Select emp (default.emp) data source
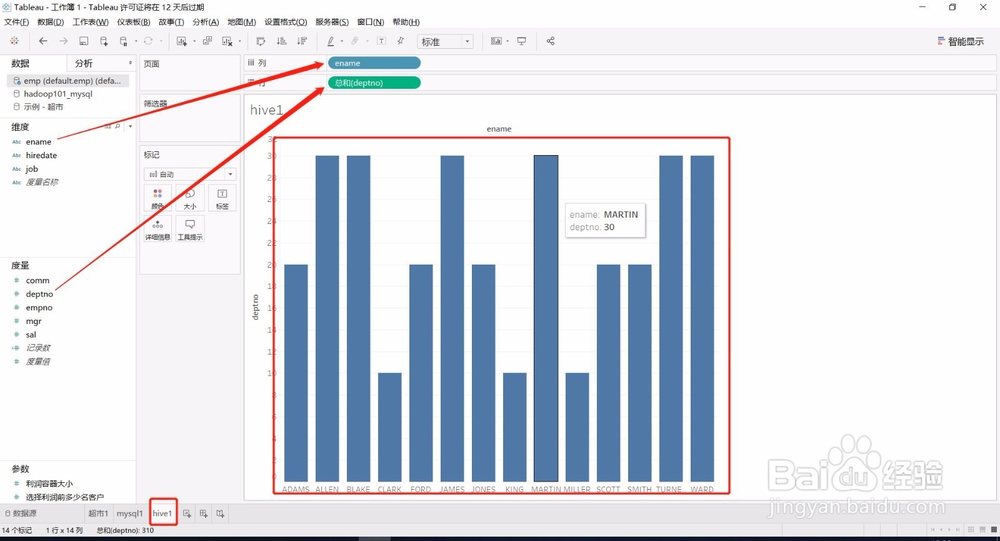 pyautogui.click(x=68, y=81)
